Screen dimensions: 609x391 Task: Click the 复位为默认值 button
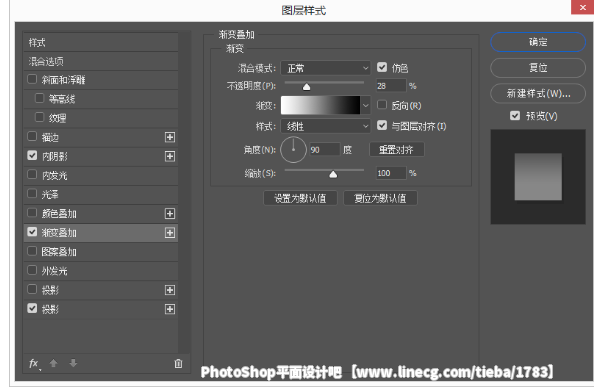tap(380, 198)
